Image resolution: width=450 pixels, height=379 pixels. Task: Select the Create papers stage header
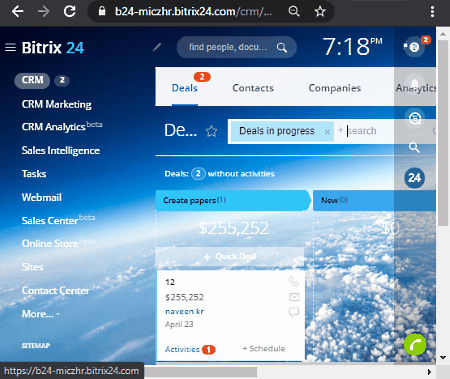tap(233, 200)
